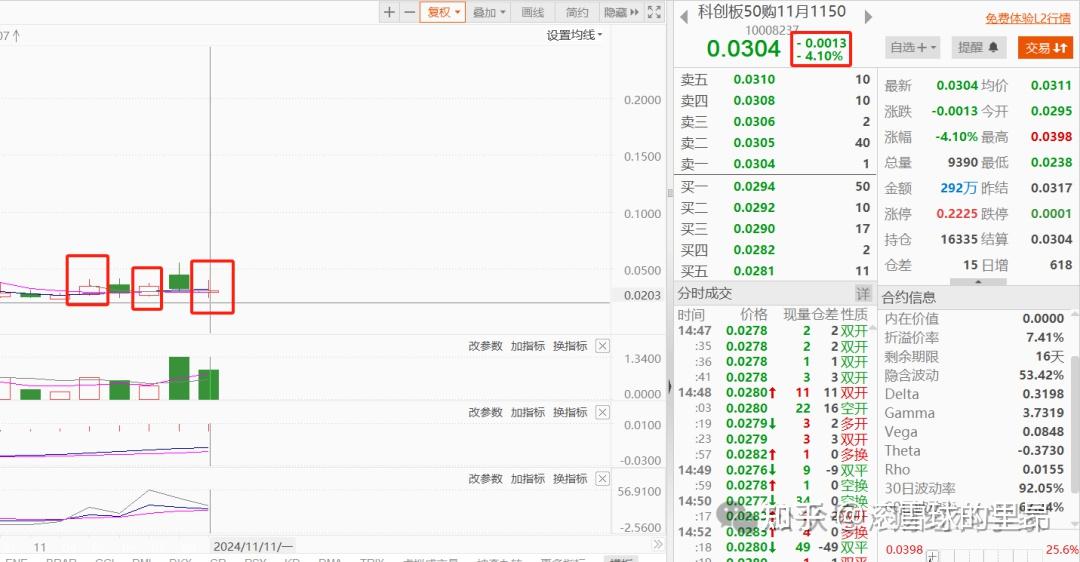
Task: Click the Delta value 0.3198
Action: click(1043, 394)
